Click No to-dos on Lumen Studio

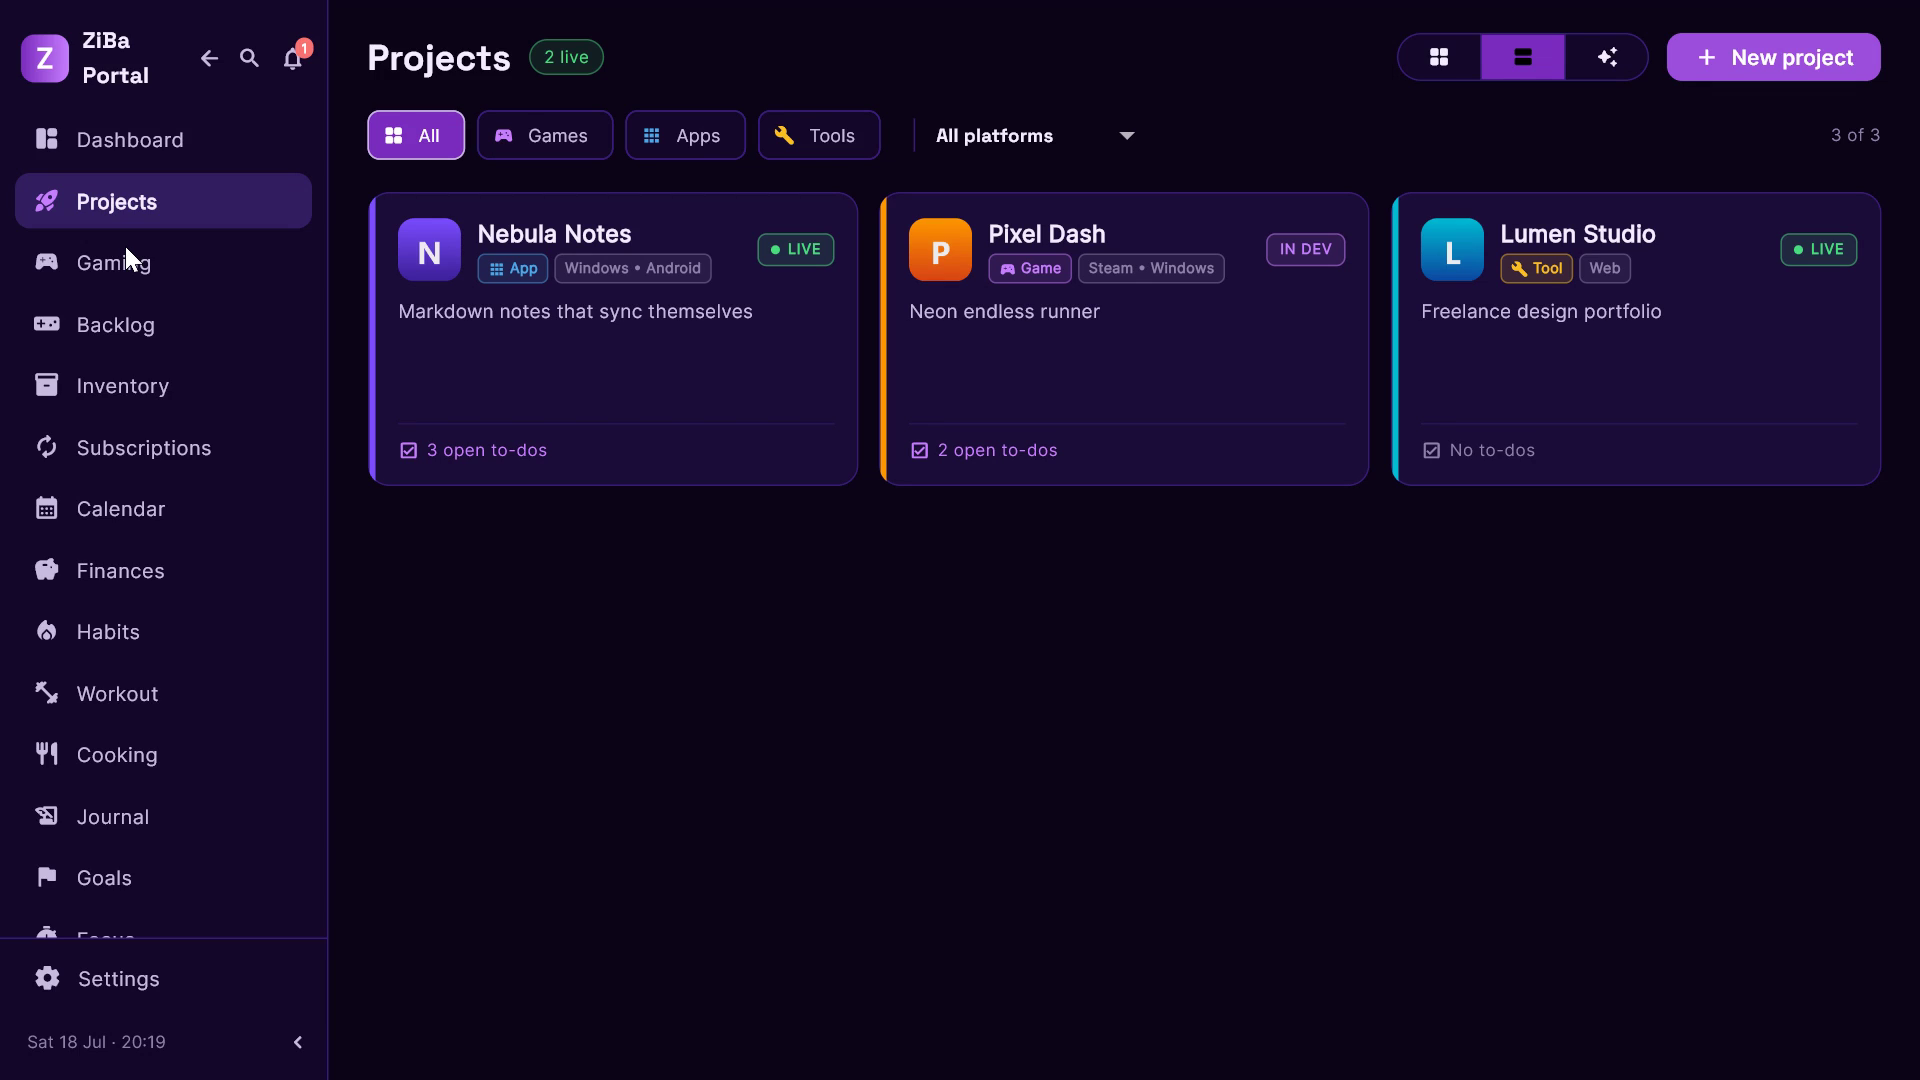click(x=1479, y=450)
